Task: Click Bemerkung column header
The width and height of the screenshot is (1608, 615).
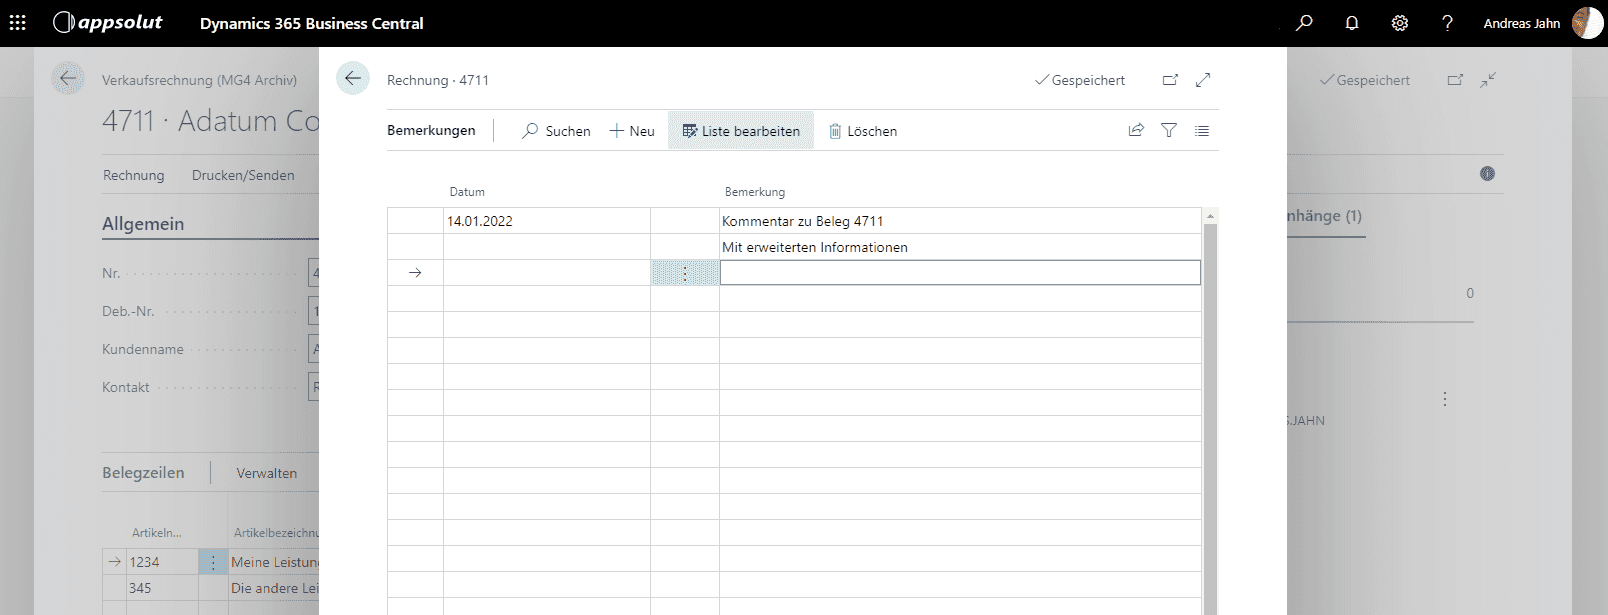Action: coord(755,192)
